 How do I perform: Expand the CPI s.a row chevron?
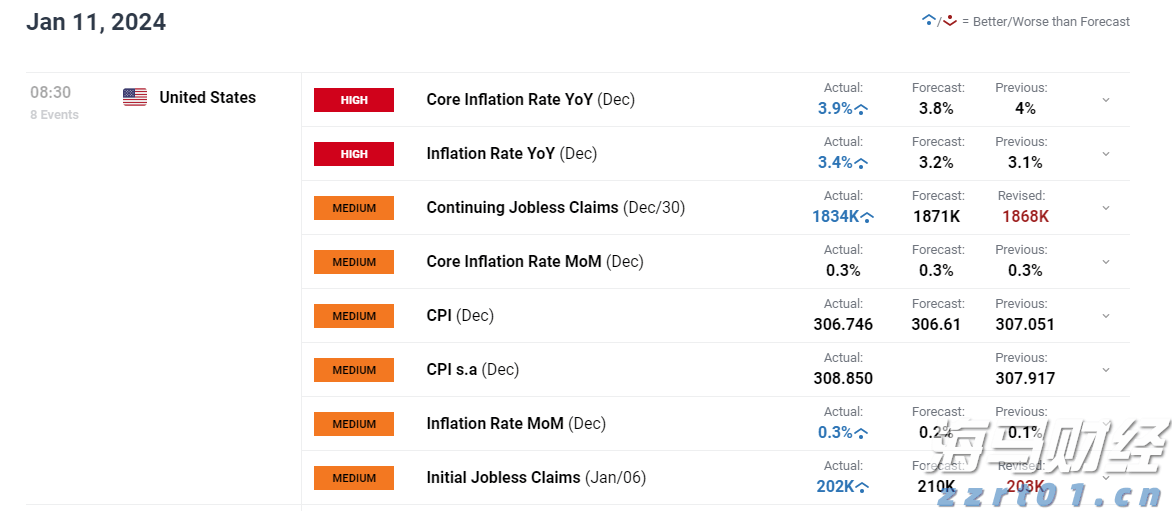pos(1106,370)
